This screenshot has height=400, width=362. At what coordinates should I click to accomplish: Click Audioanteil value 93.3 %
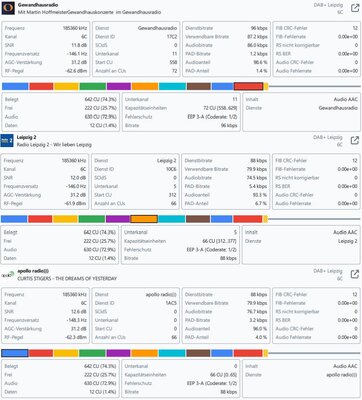260,195
